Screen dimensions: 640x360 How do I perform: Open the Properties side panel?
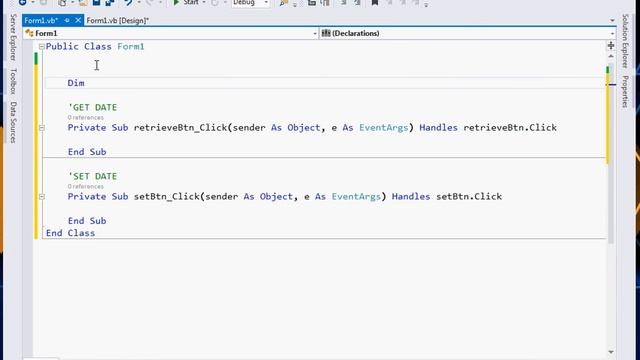pos(625,92)
